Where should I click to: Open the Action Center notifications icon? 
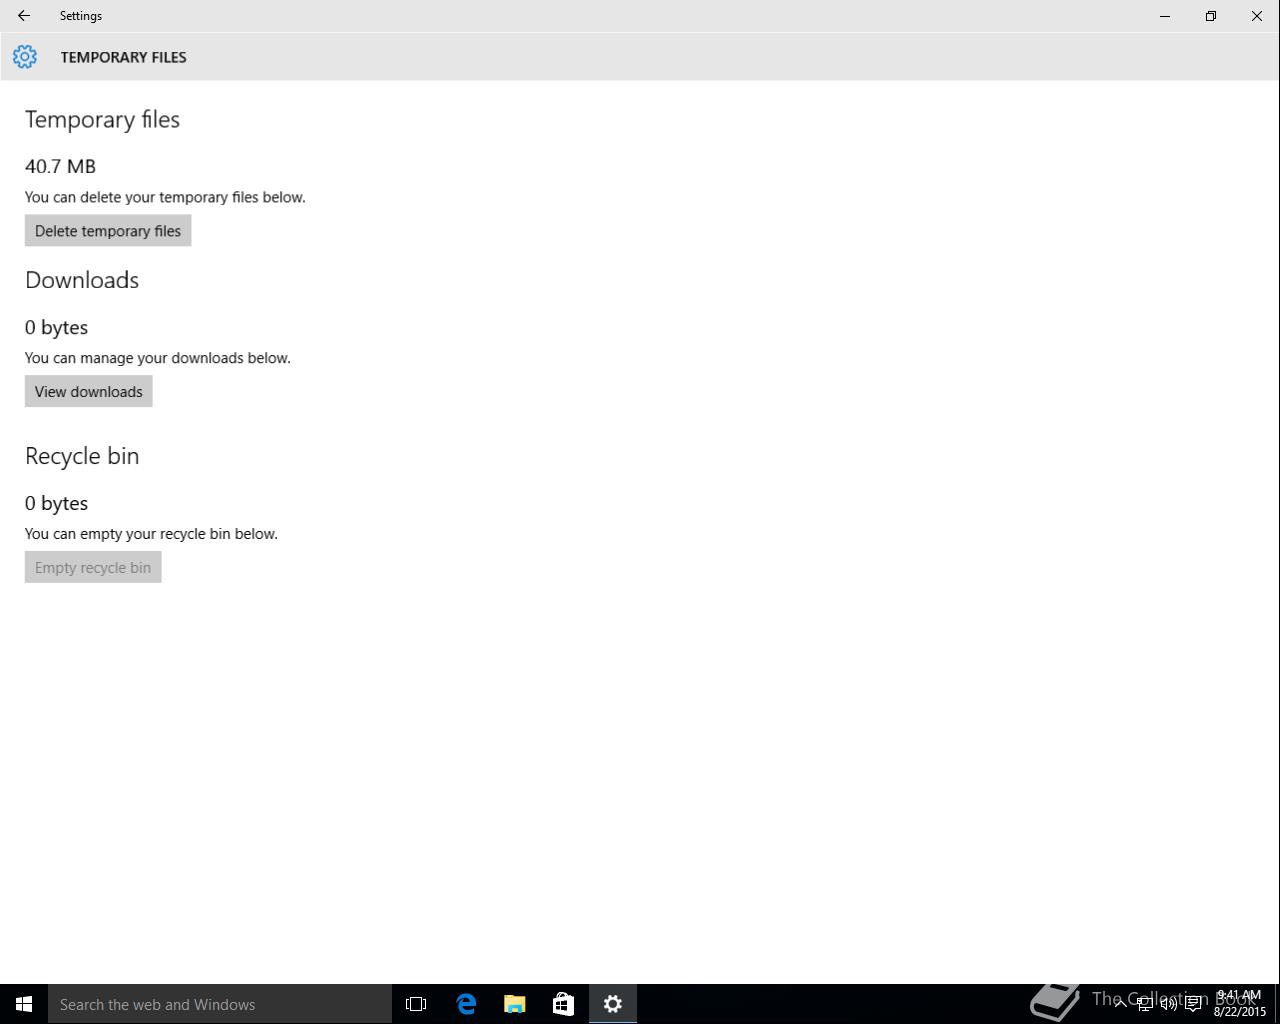tap(1193, 1004)
